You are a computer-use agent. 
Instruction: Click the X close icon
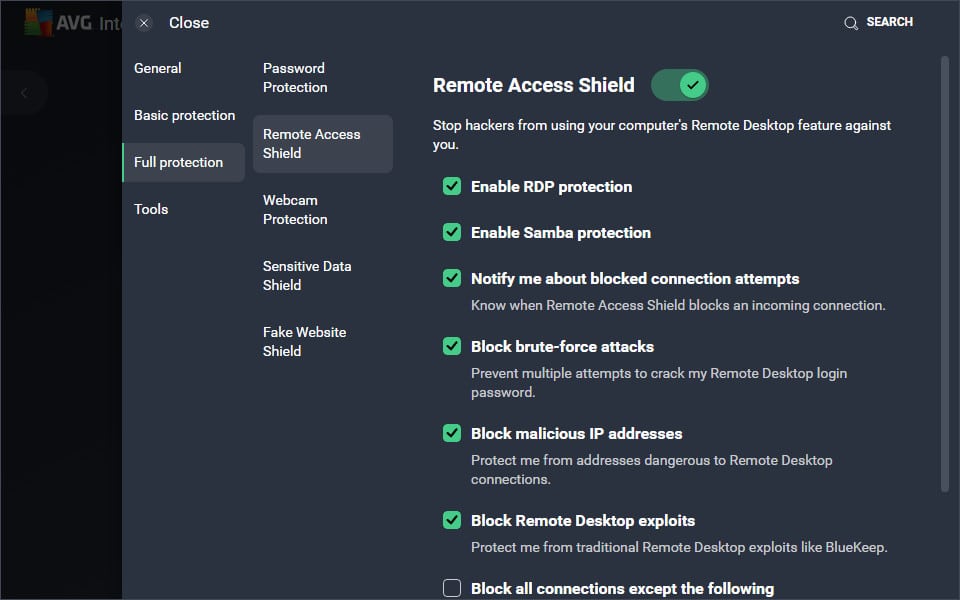point(144,23)
